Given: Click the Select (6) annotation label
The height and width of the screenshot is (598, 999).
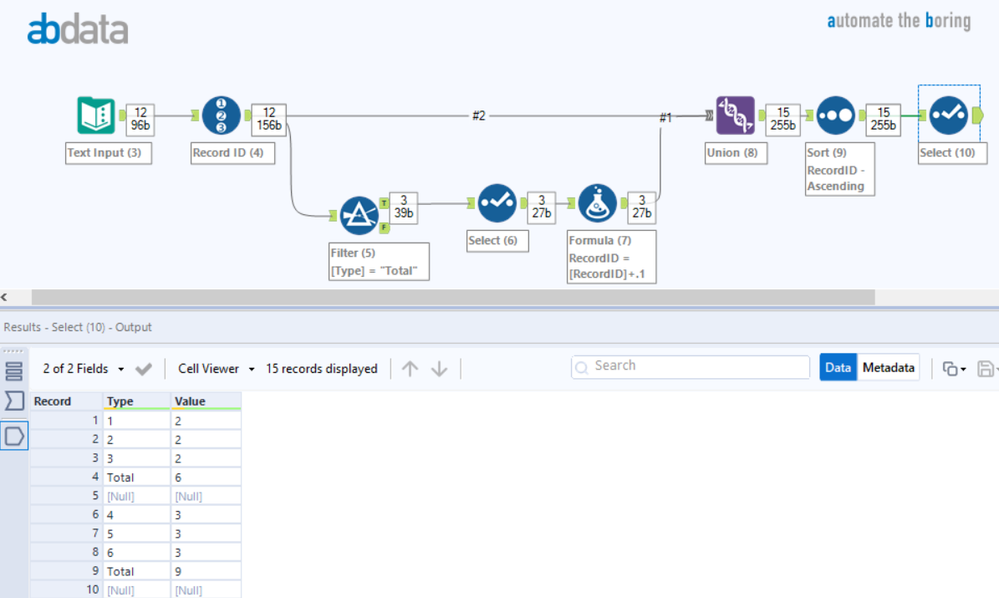Looking at the screenshot, I should [497, 241].
